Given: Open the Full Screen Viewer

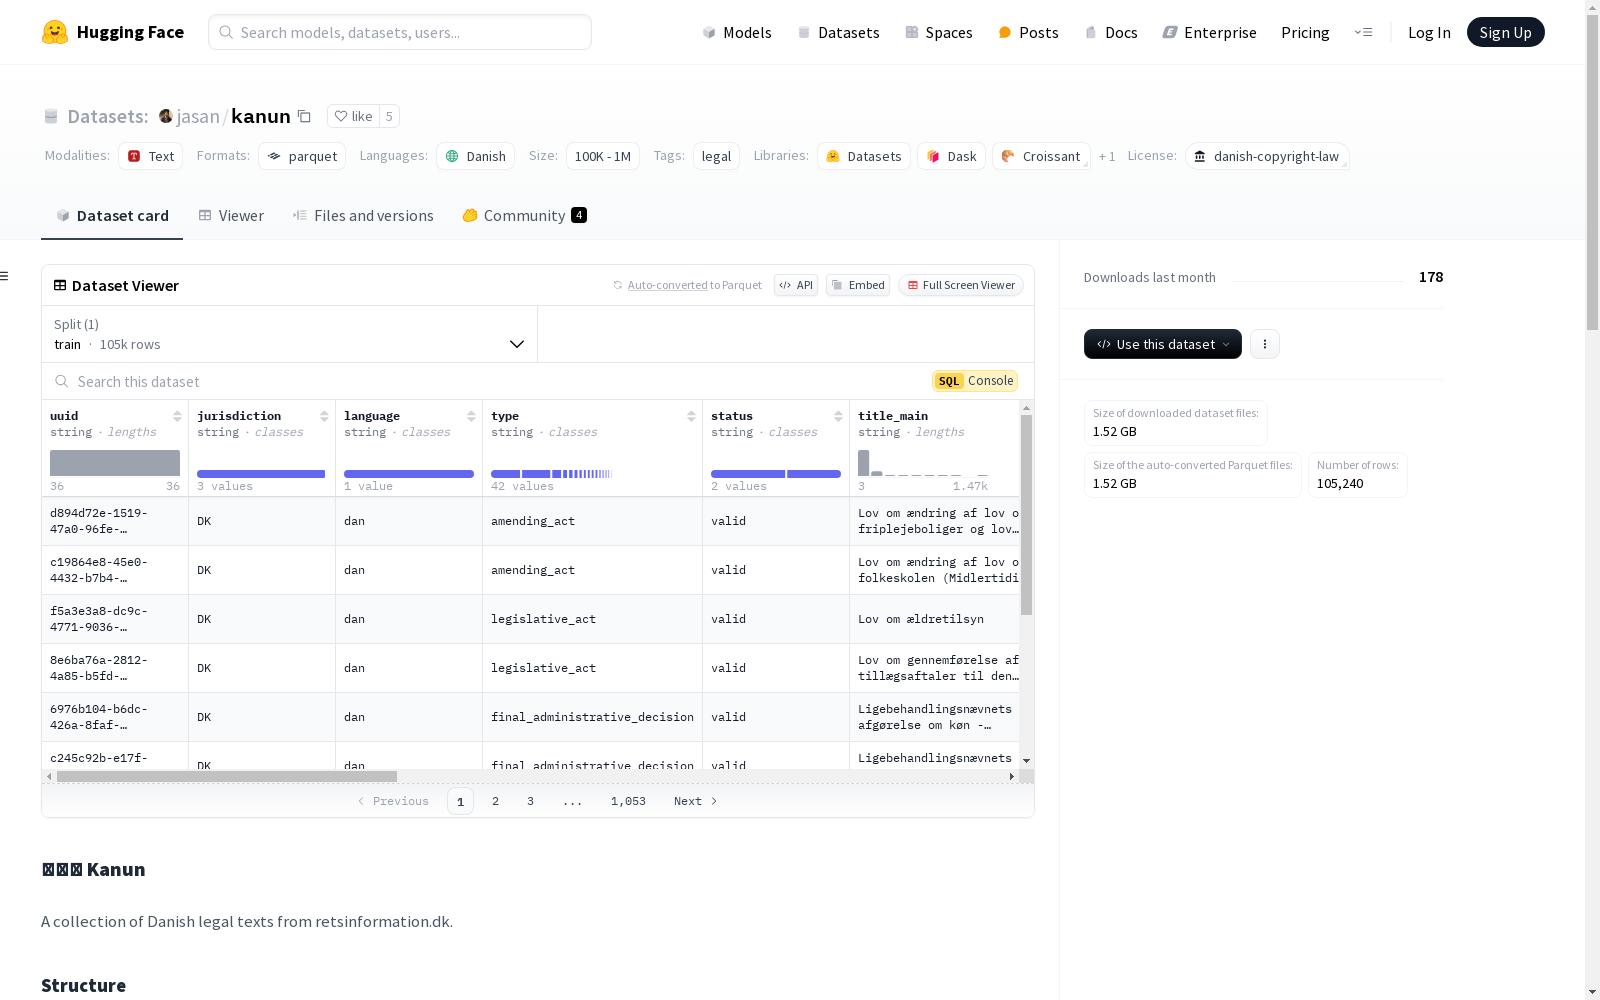Looking at the screenshot, I should (x=961, y=285).
